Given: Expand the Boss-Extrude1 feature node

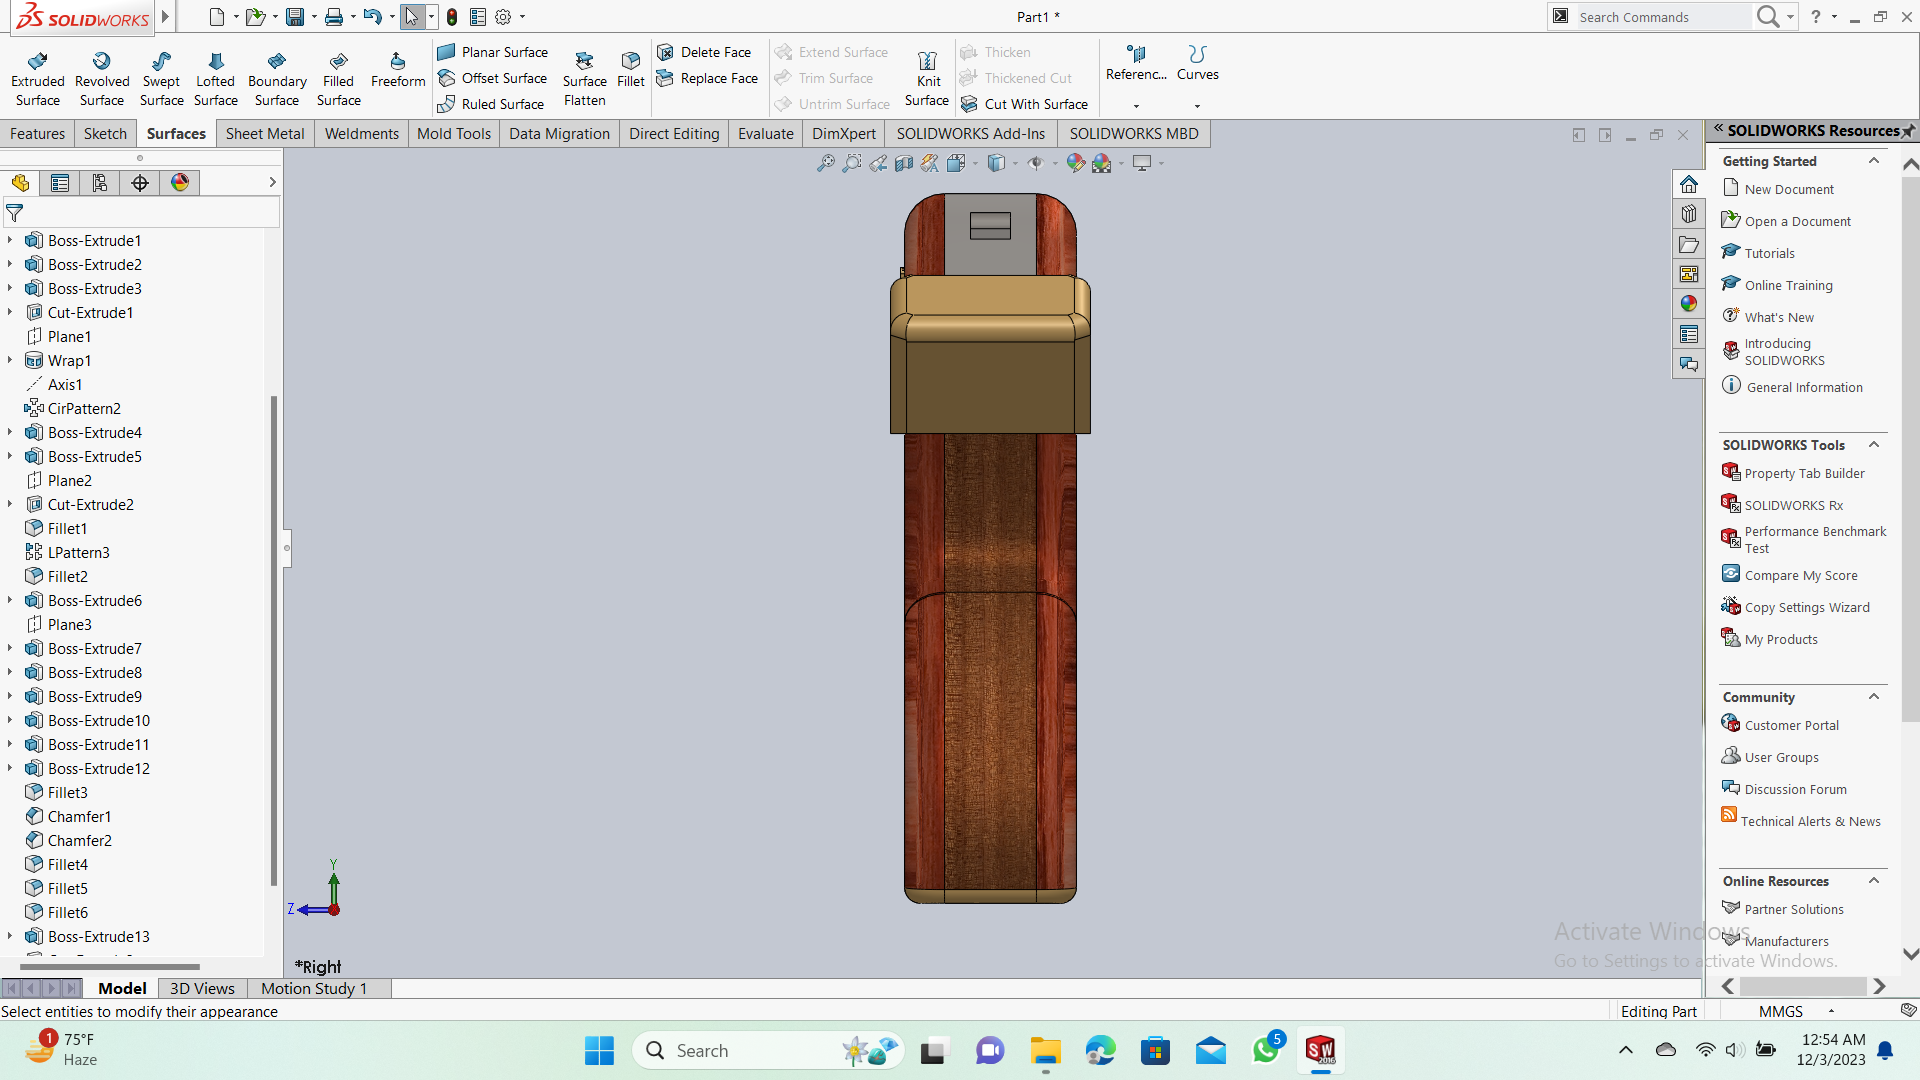Looking at the screenshot, I should (x=10, y=240).
